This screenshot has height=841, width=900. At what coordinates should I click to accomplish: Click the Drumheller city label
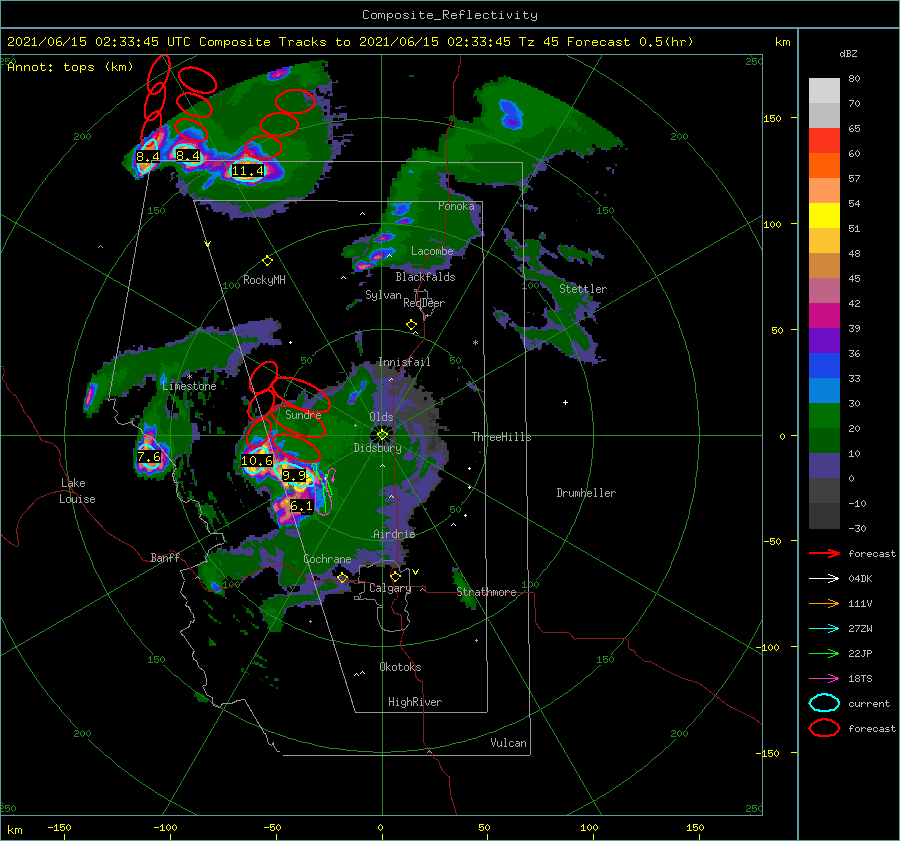[x=586, y=493]
